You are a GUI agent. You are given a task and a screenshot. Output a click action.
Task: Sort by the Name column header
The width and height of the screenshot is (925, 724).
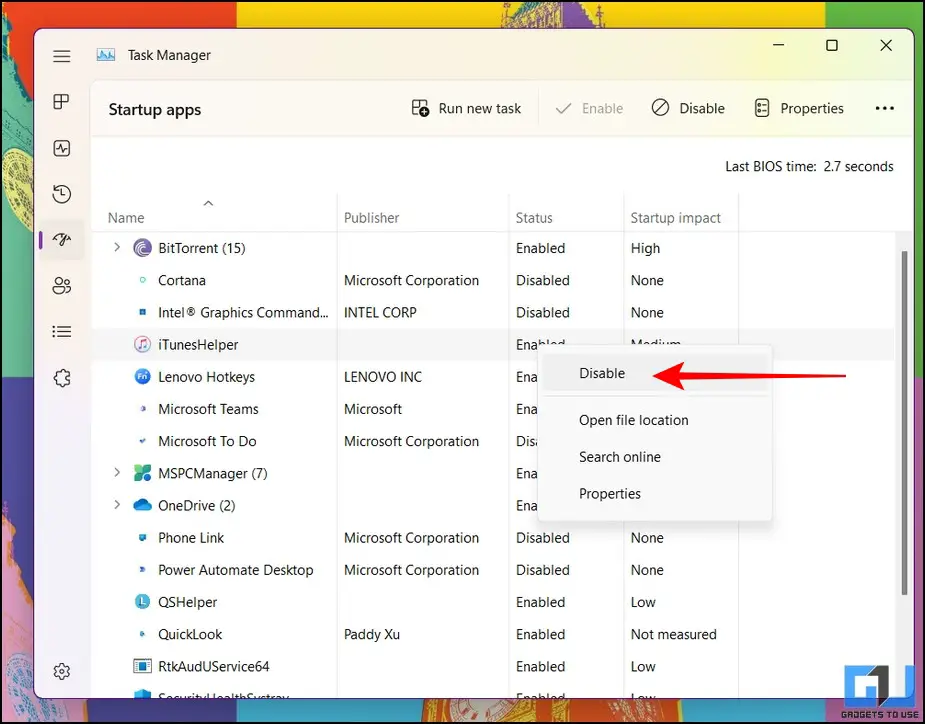coord(126,218)
